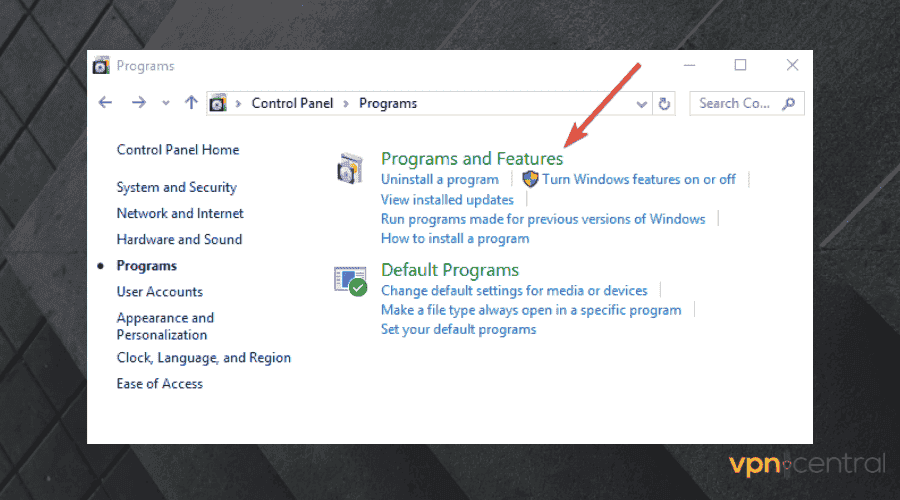Close the Programs window
The height and width of the screenshot is (500, 900).
tap(792, 65)
